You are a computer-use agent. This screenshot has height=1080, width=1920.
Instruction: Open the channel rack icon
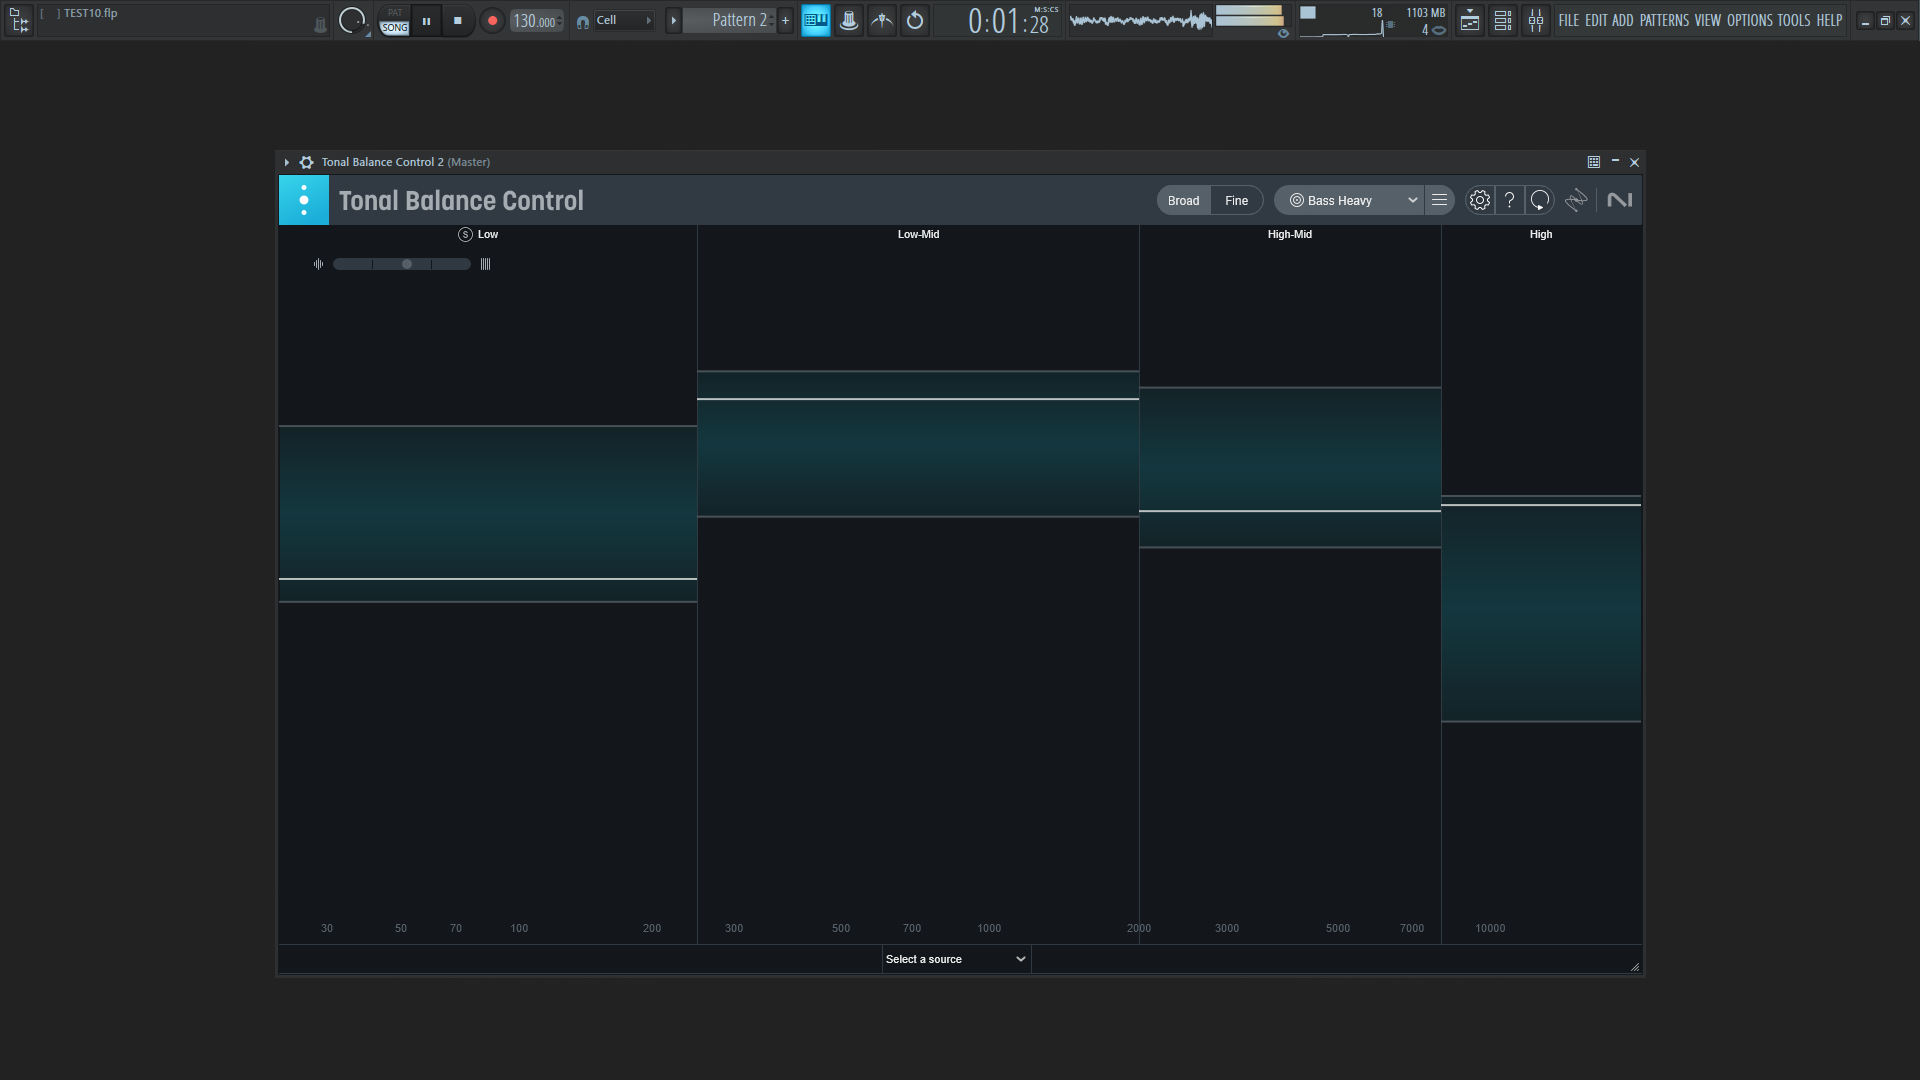pyautogui.click(x=1502, y=20)
